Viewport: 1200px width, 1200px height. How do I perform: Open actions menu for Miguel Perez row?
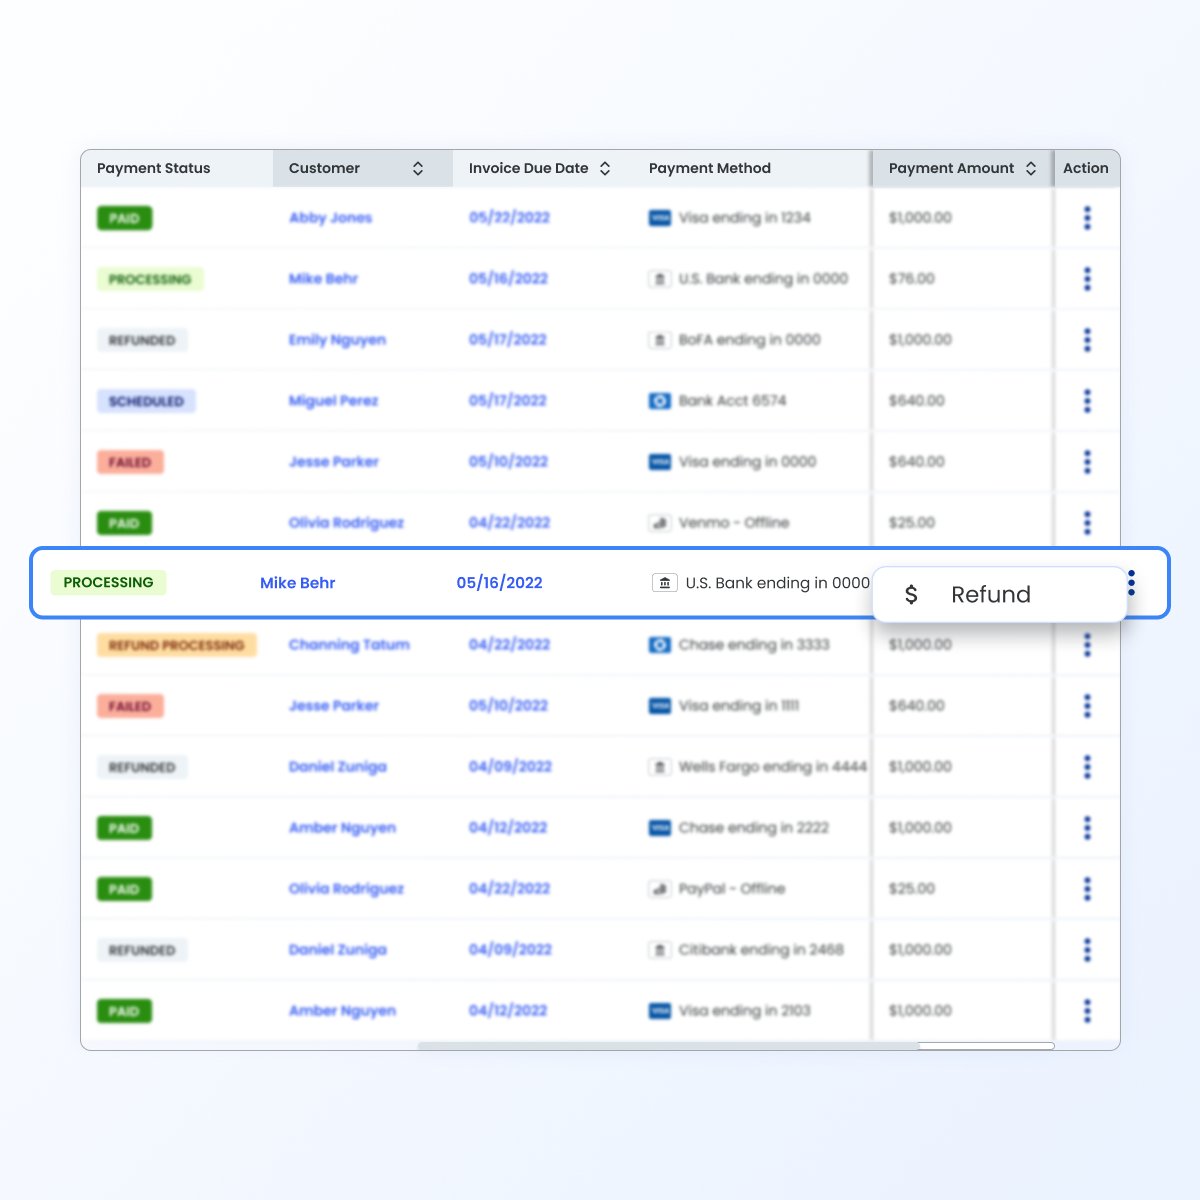[x=1087, y=401]
